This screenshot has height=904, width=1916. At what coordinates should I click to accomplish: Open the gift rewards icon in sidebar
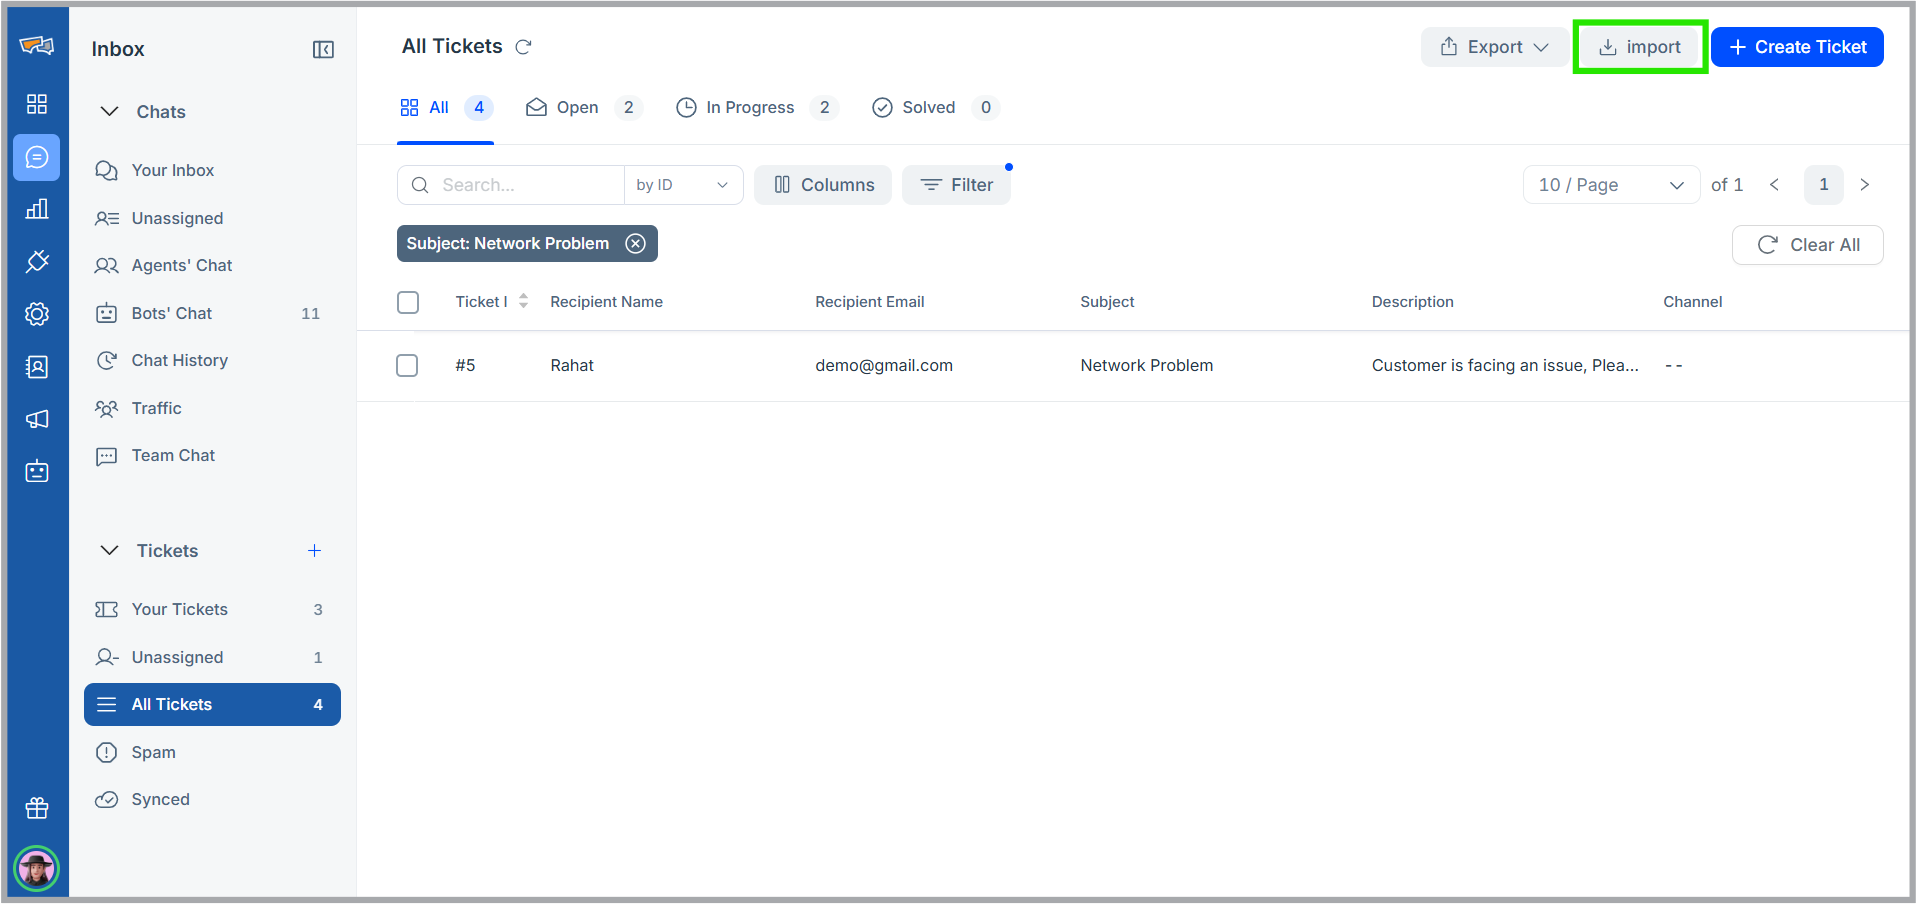click(37, 808)
